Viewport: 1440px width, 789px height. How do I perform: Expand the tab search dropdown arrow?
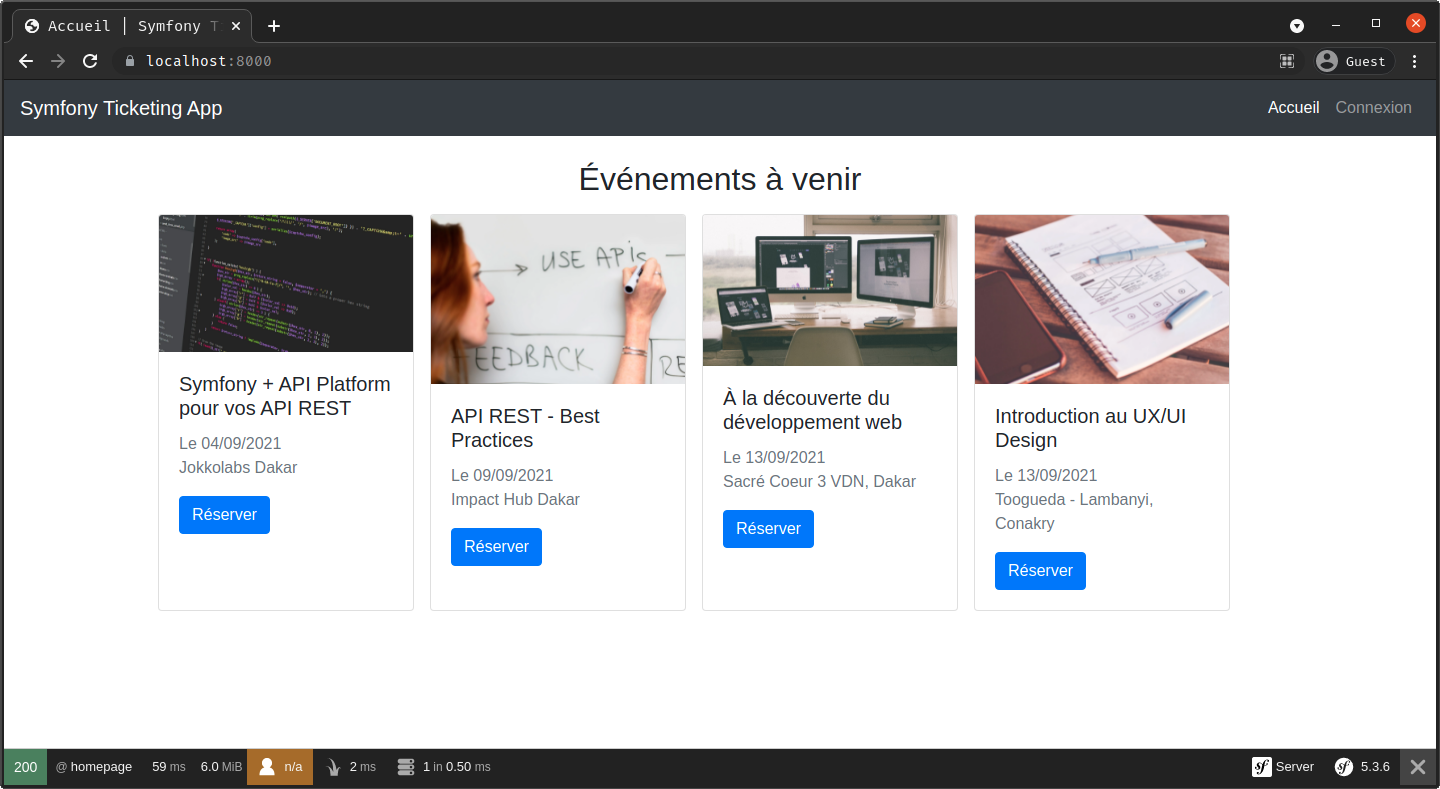[1297, 26]
